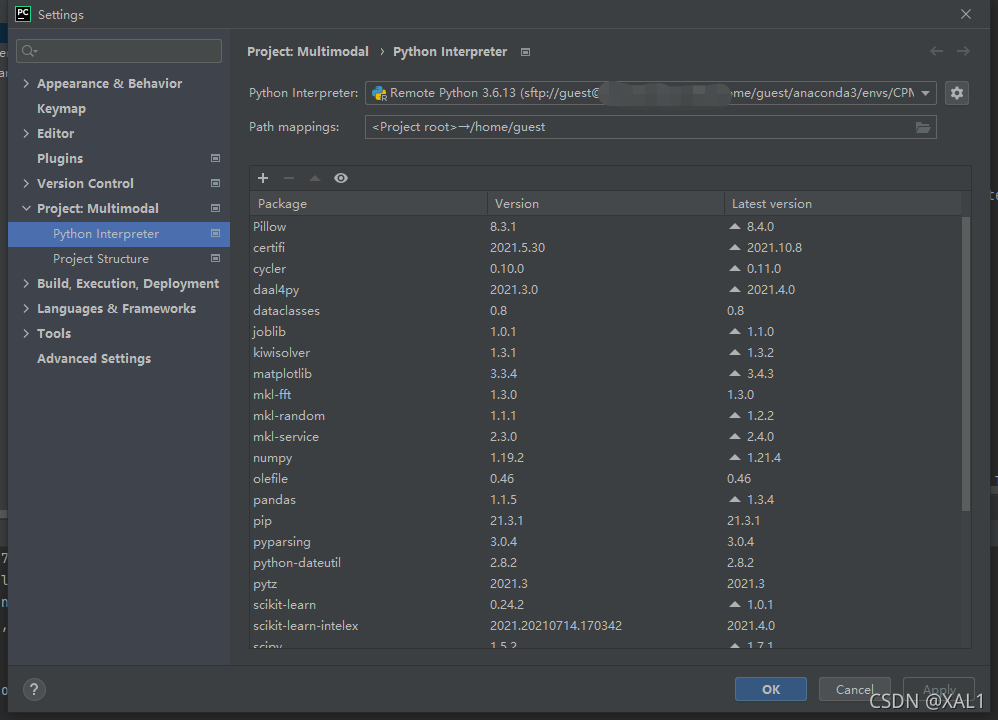The width and height of the screenshot is (998, 720).
Task: Open interpreter gear settings icon
Action: click(957, 93)
